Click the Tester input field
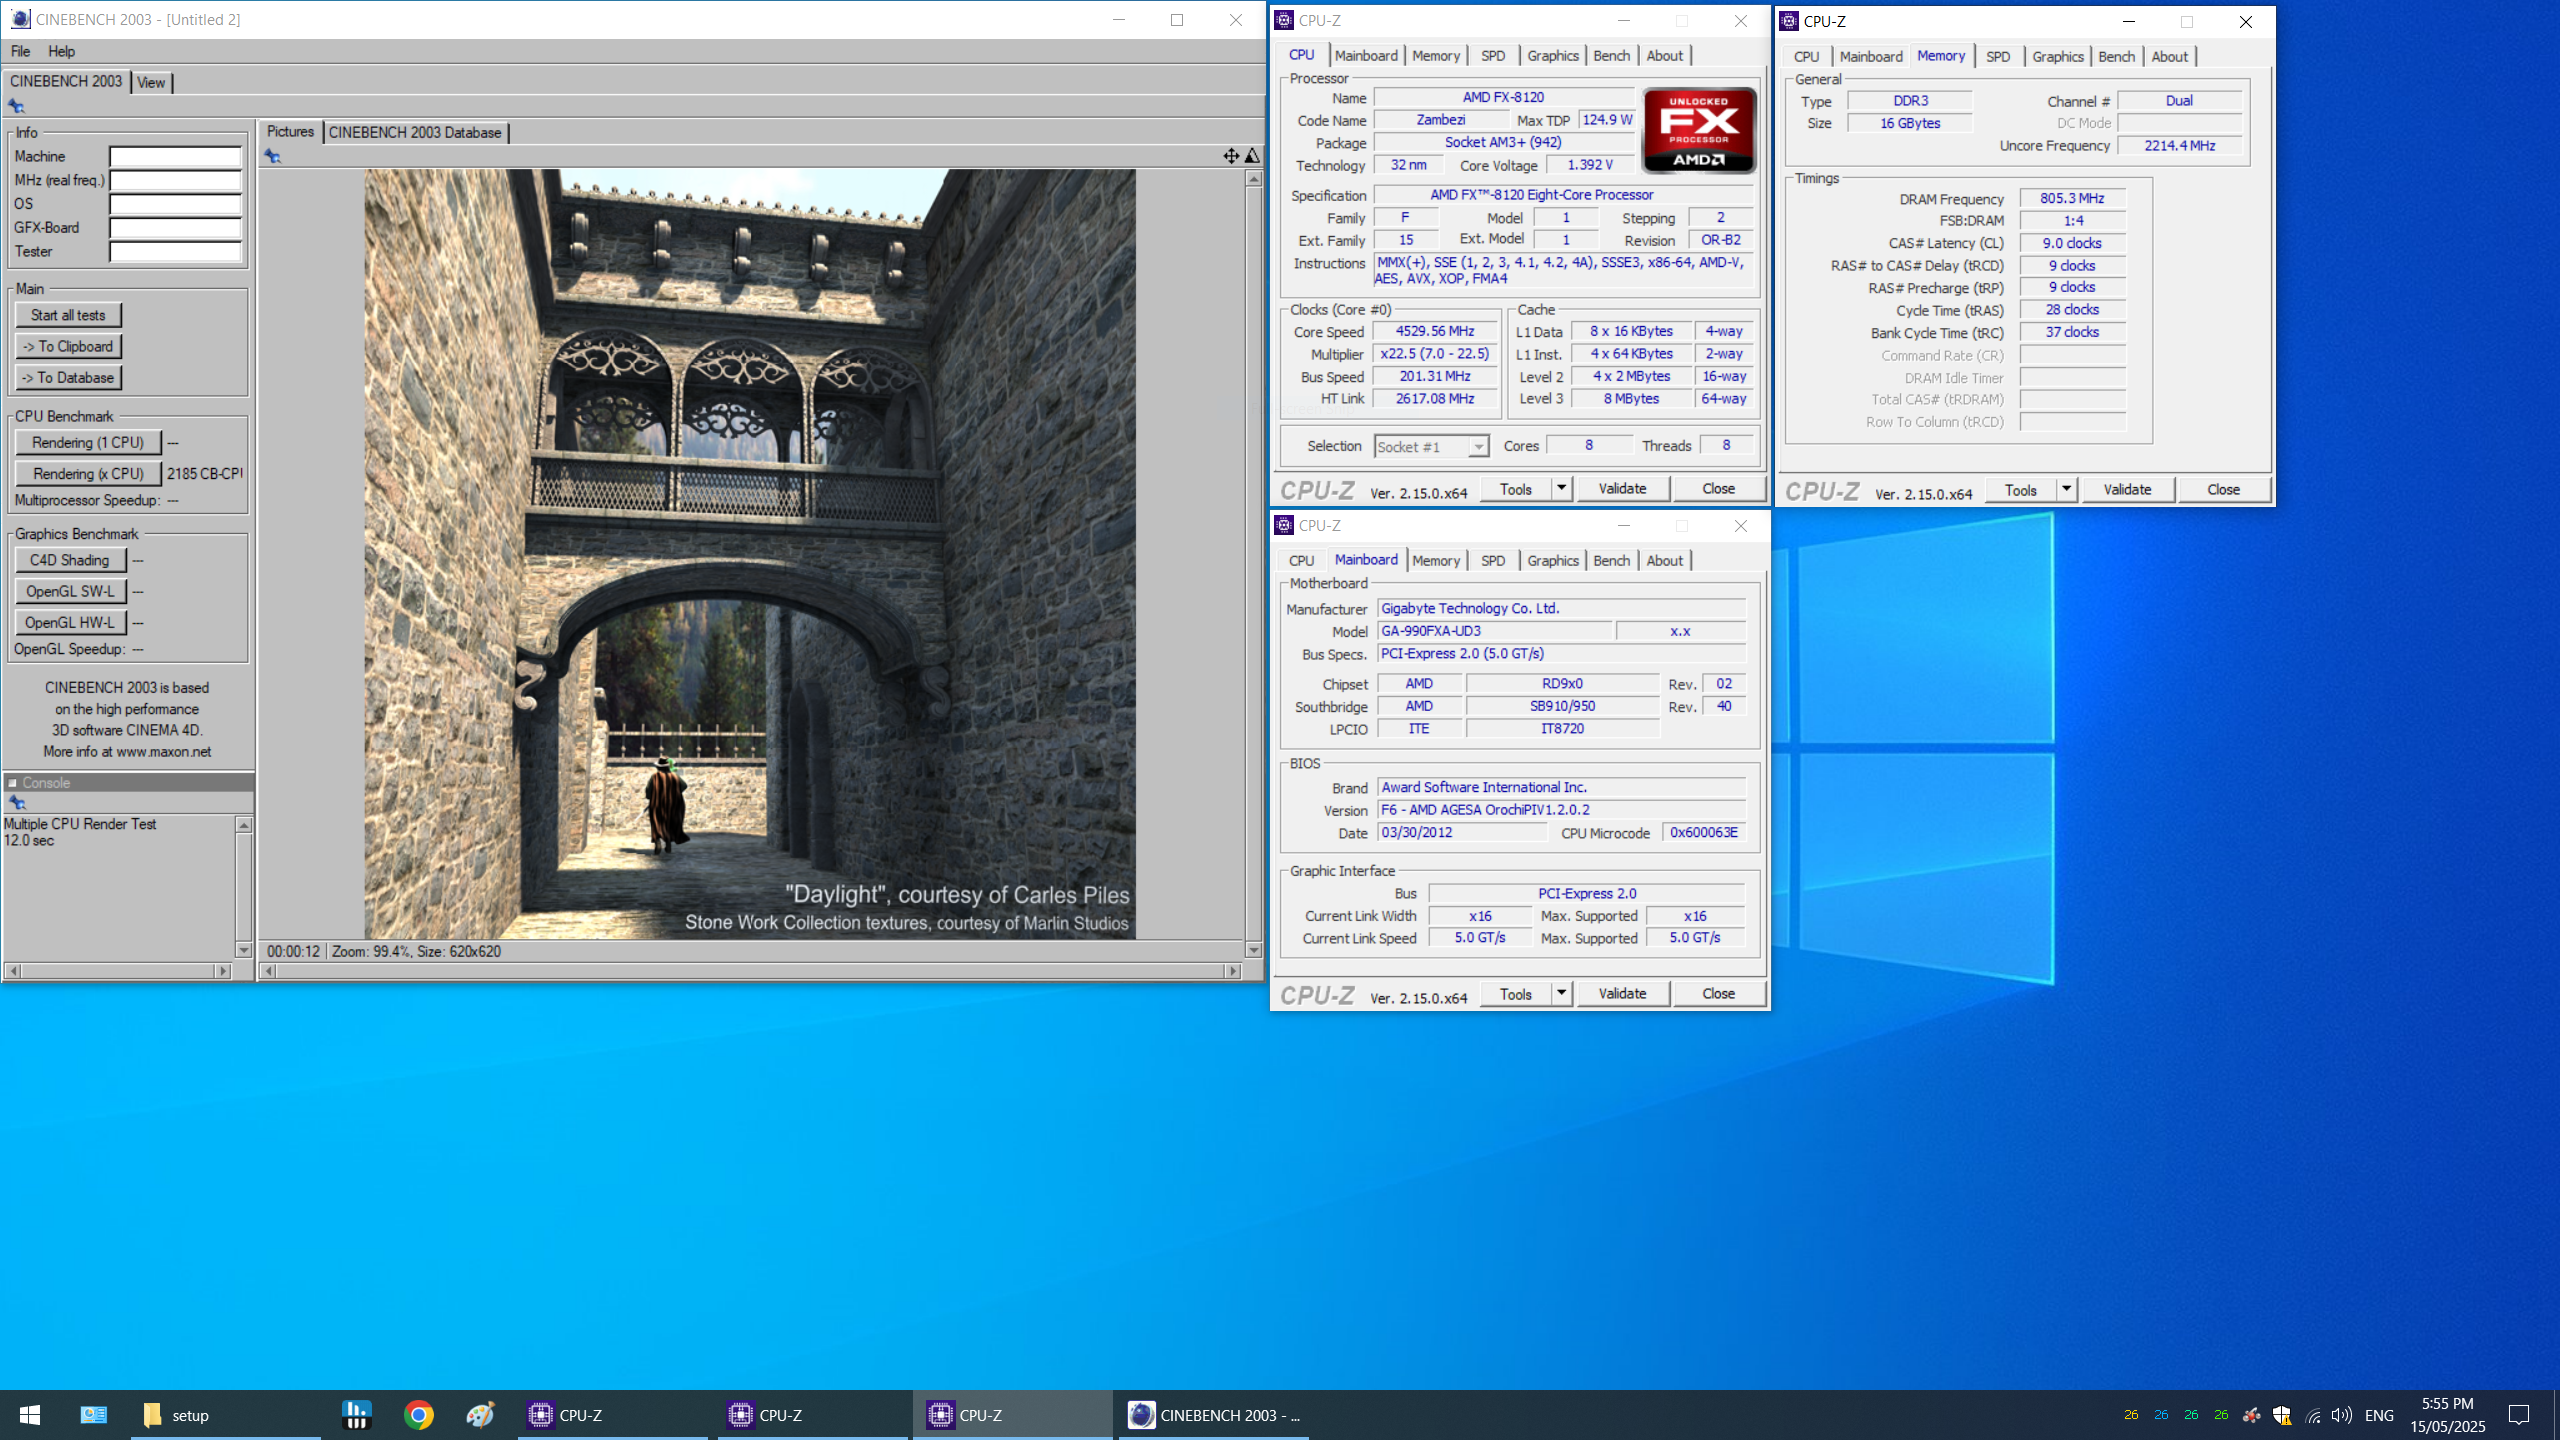 pos(175,252)
